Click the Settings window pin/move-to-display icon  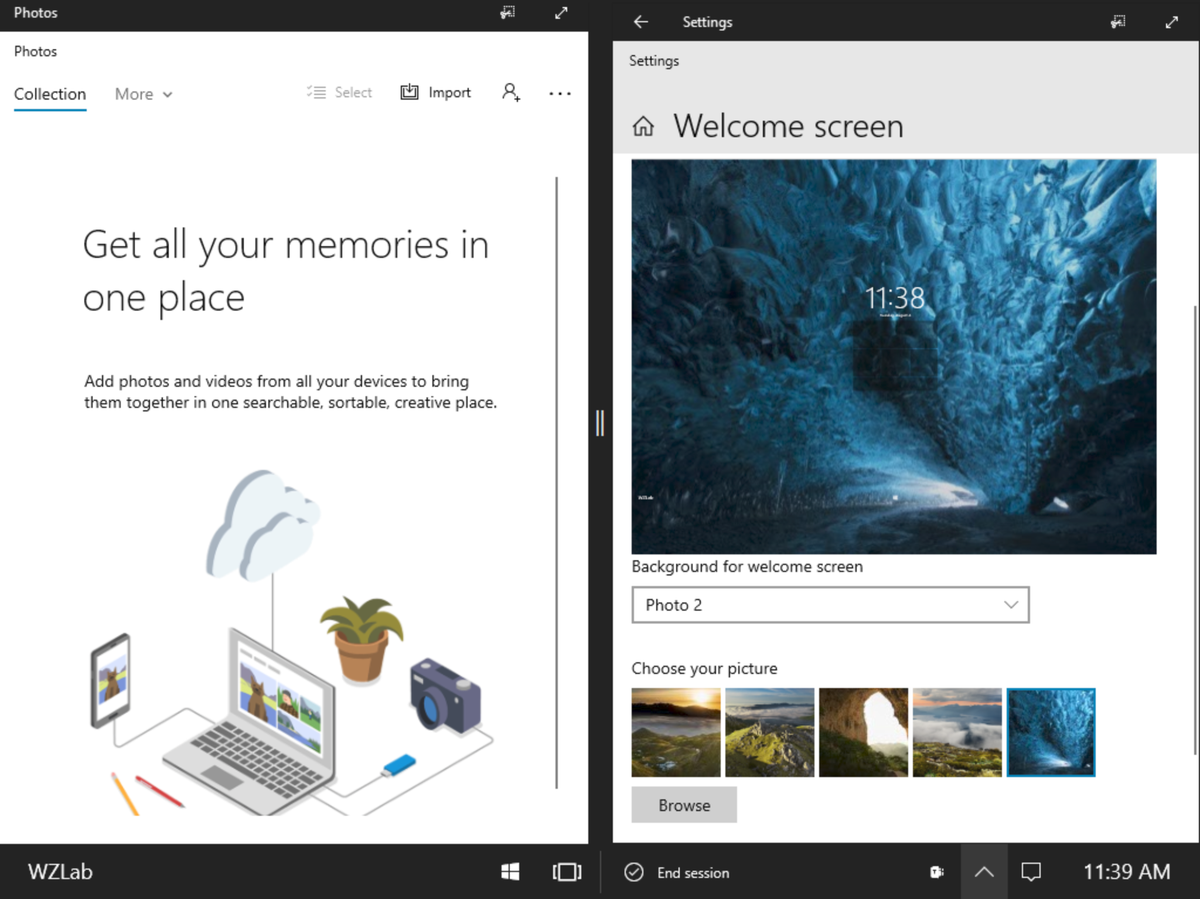click(x=1118, y=22)
